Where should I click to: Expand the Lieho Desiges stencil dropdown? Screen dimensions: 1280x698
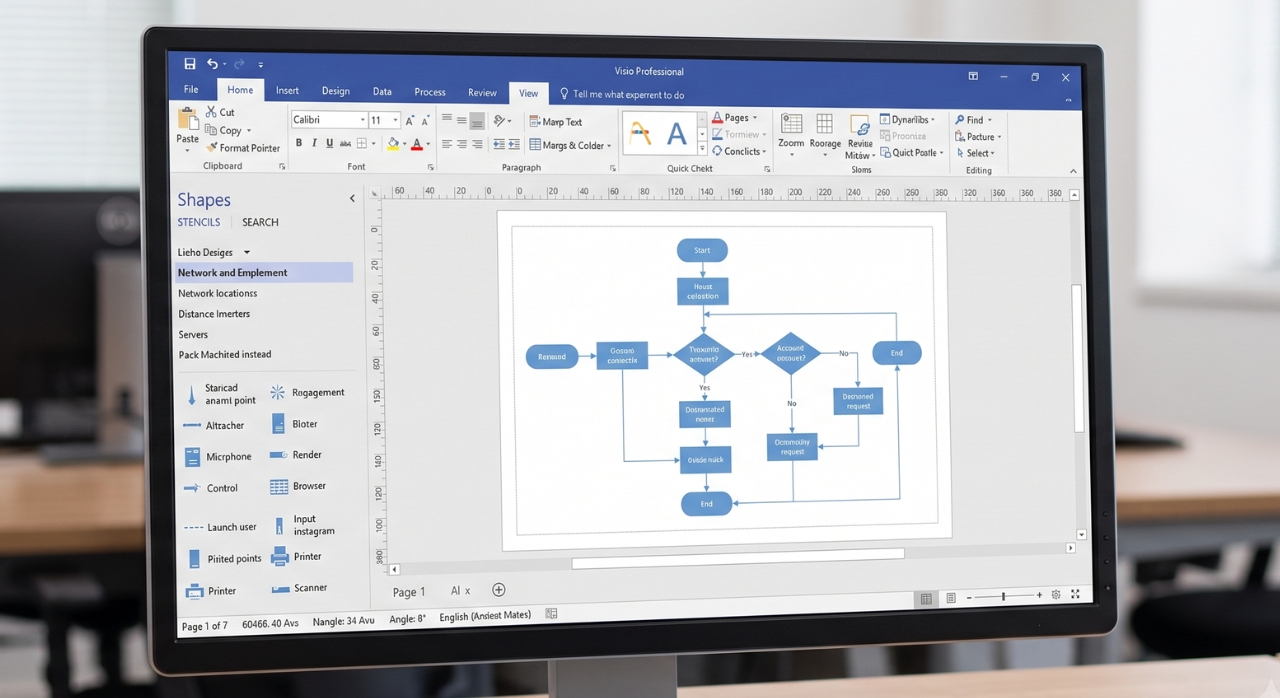pos(247,252)
